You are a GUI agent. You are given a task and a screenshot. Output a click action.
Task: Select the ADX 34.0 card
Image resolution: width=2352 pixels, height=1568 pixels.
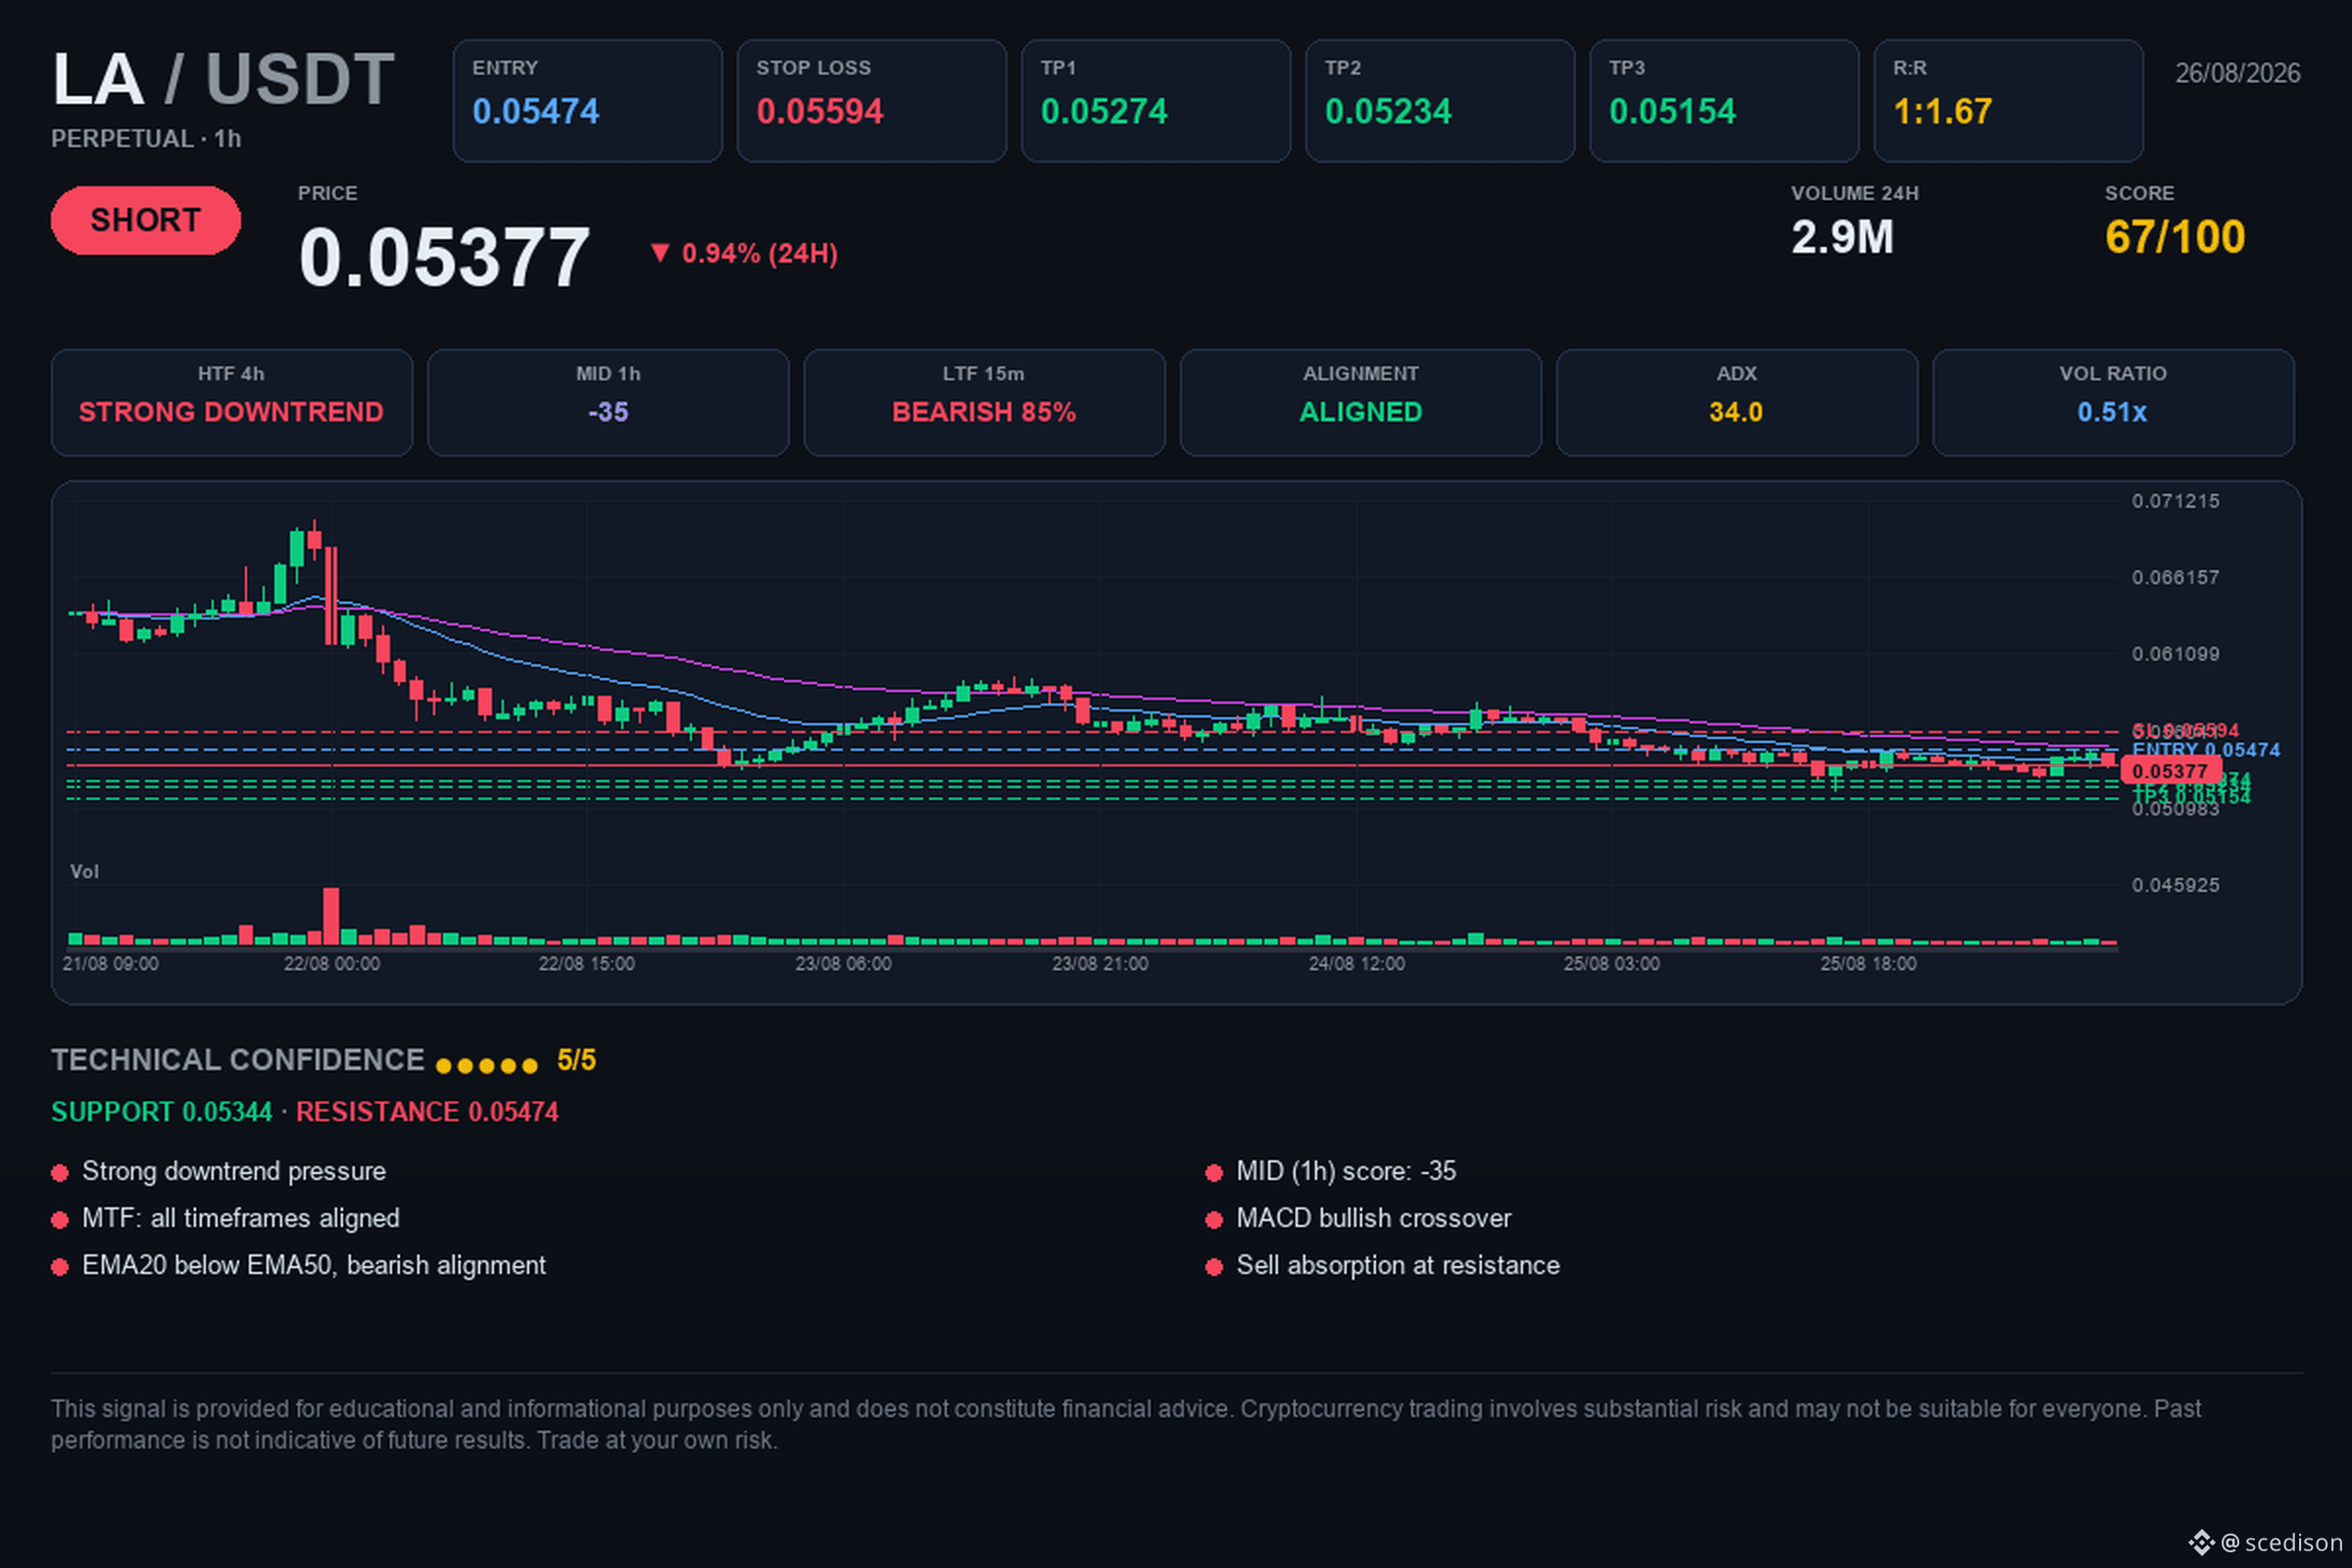pos(1736,402)
